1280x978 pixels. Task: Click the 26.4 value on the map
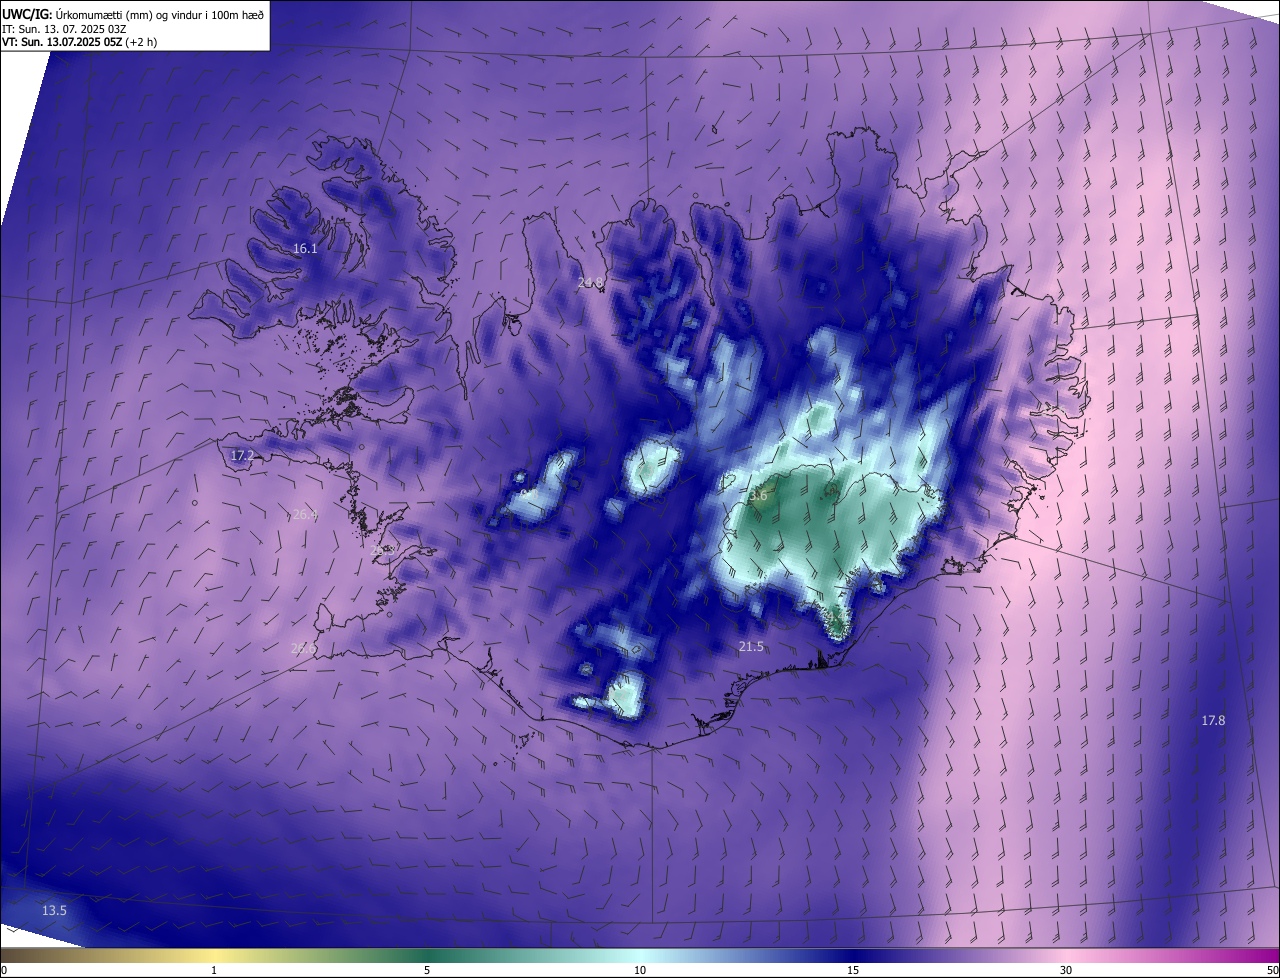point(304,515)
